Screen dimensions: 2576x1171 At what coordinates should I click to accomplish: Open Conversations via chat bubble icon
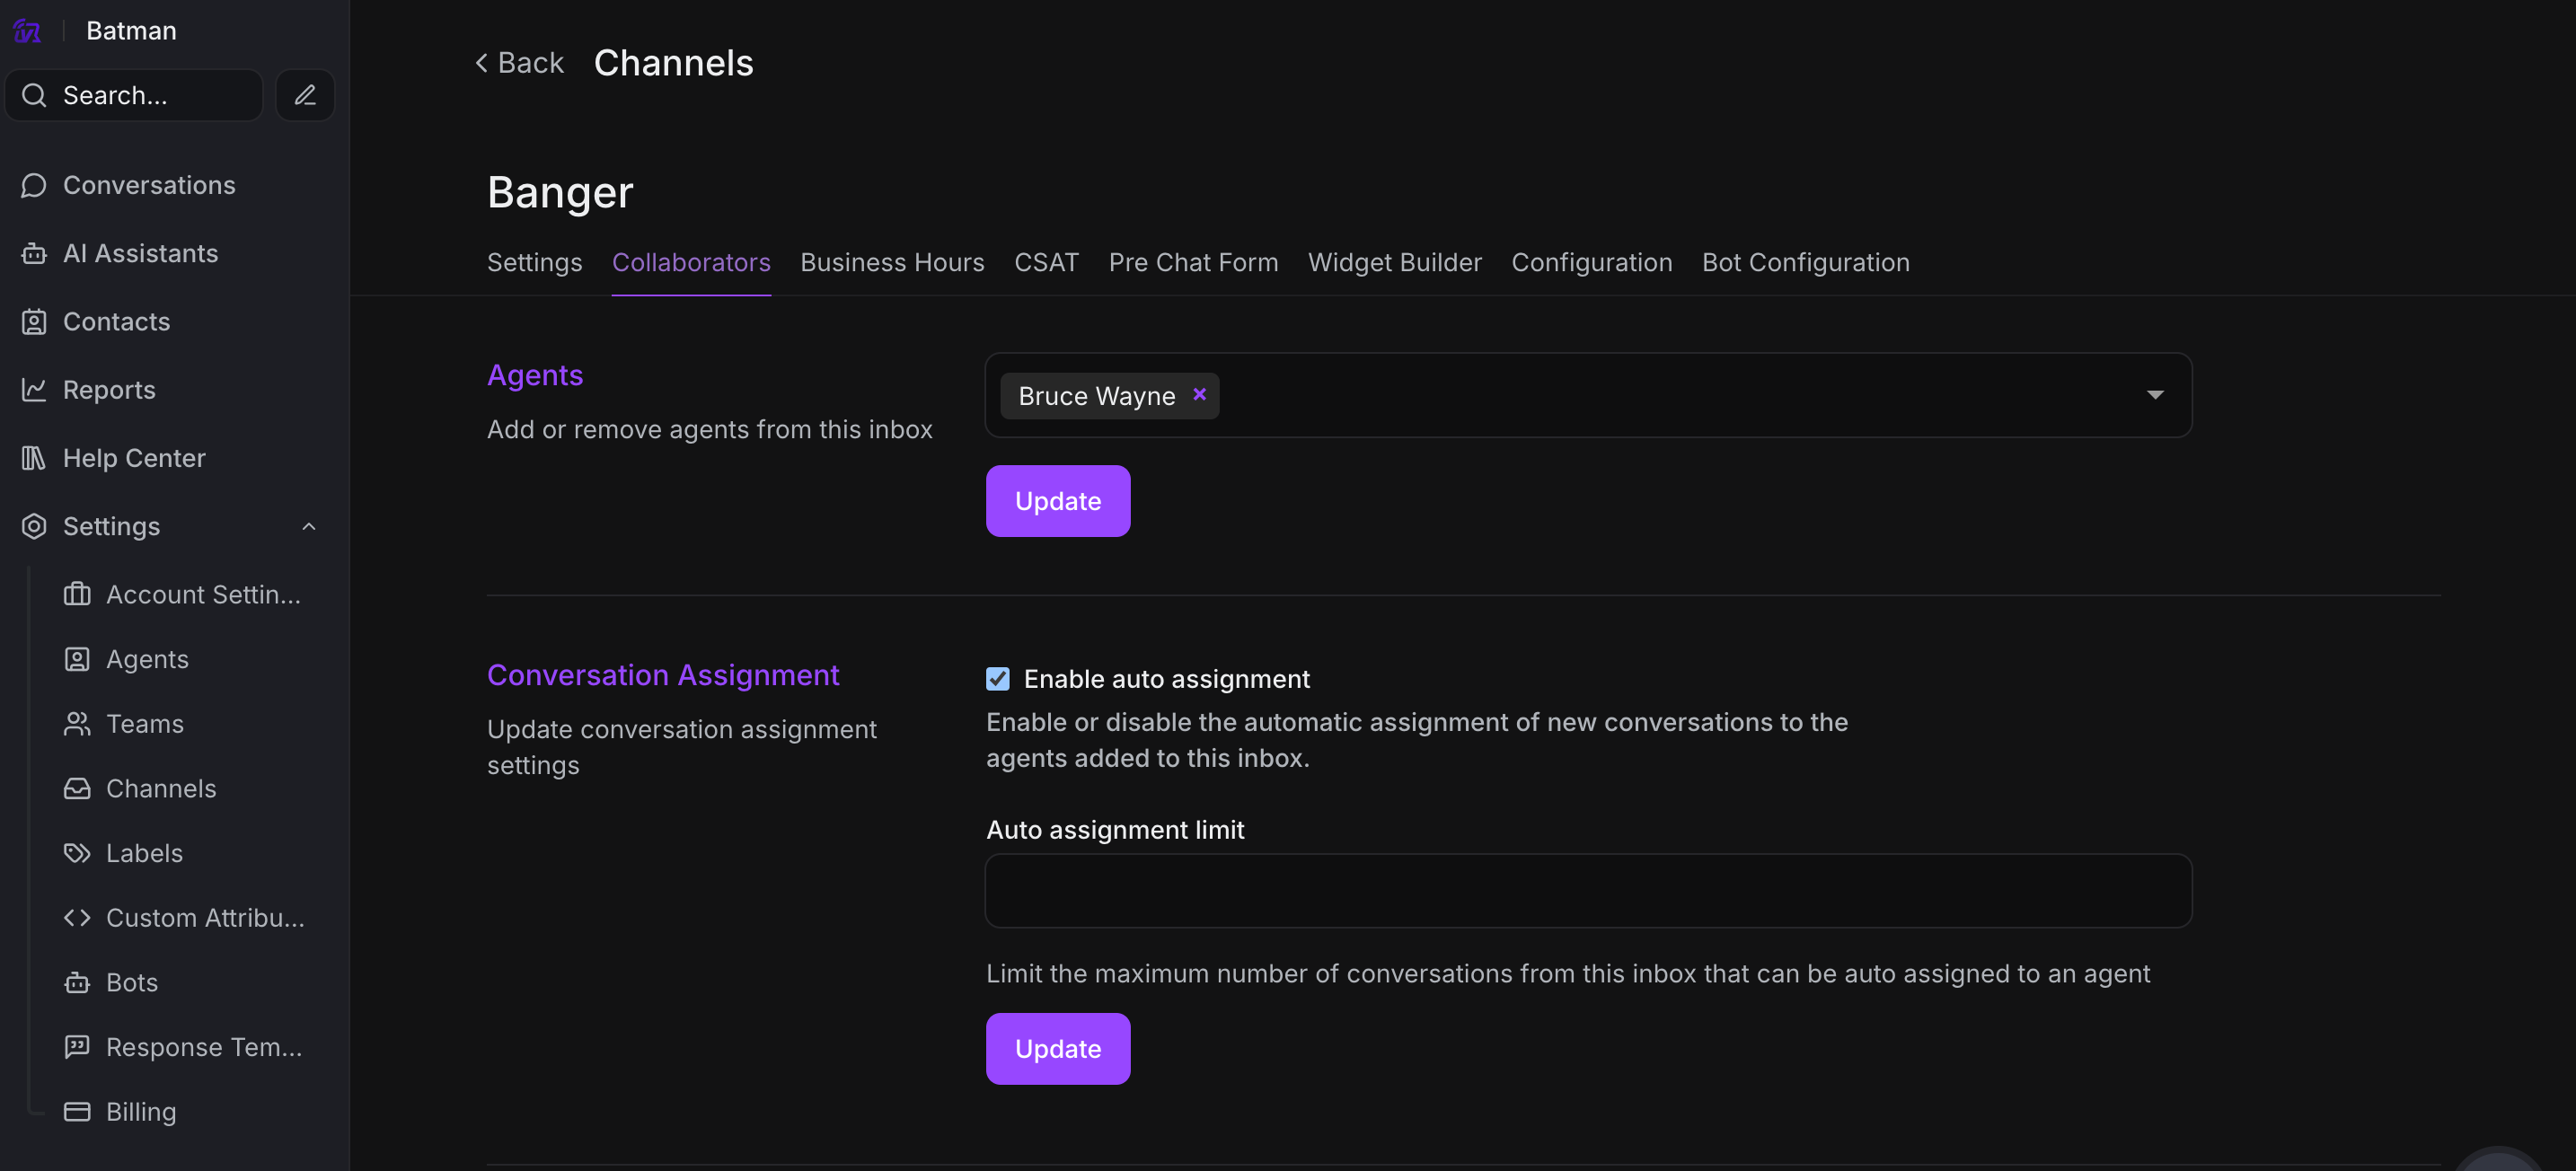(x=34, y=185)
